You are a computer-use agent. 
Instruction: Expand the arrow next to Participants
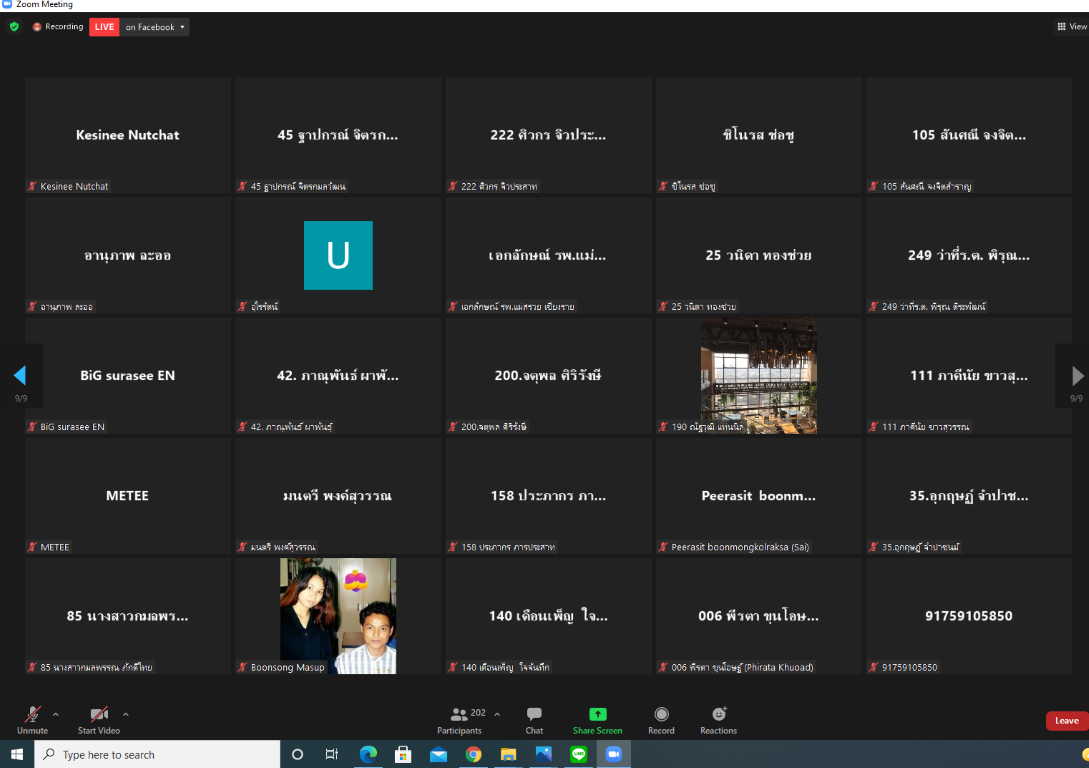coord(498,714)
